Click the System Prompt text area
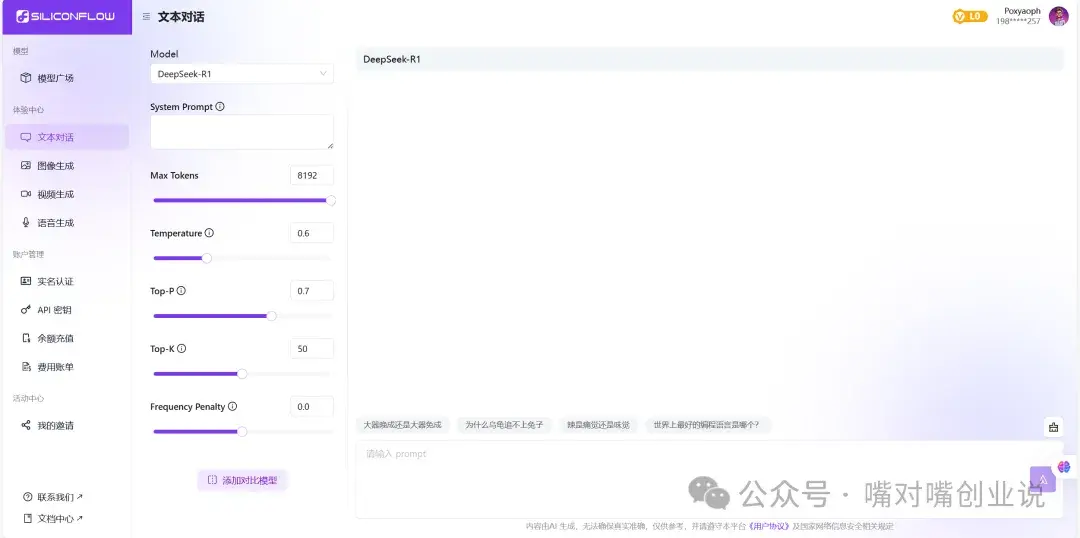This screenshot has width=1080, height=538. tap(242, 132)
